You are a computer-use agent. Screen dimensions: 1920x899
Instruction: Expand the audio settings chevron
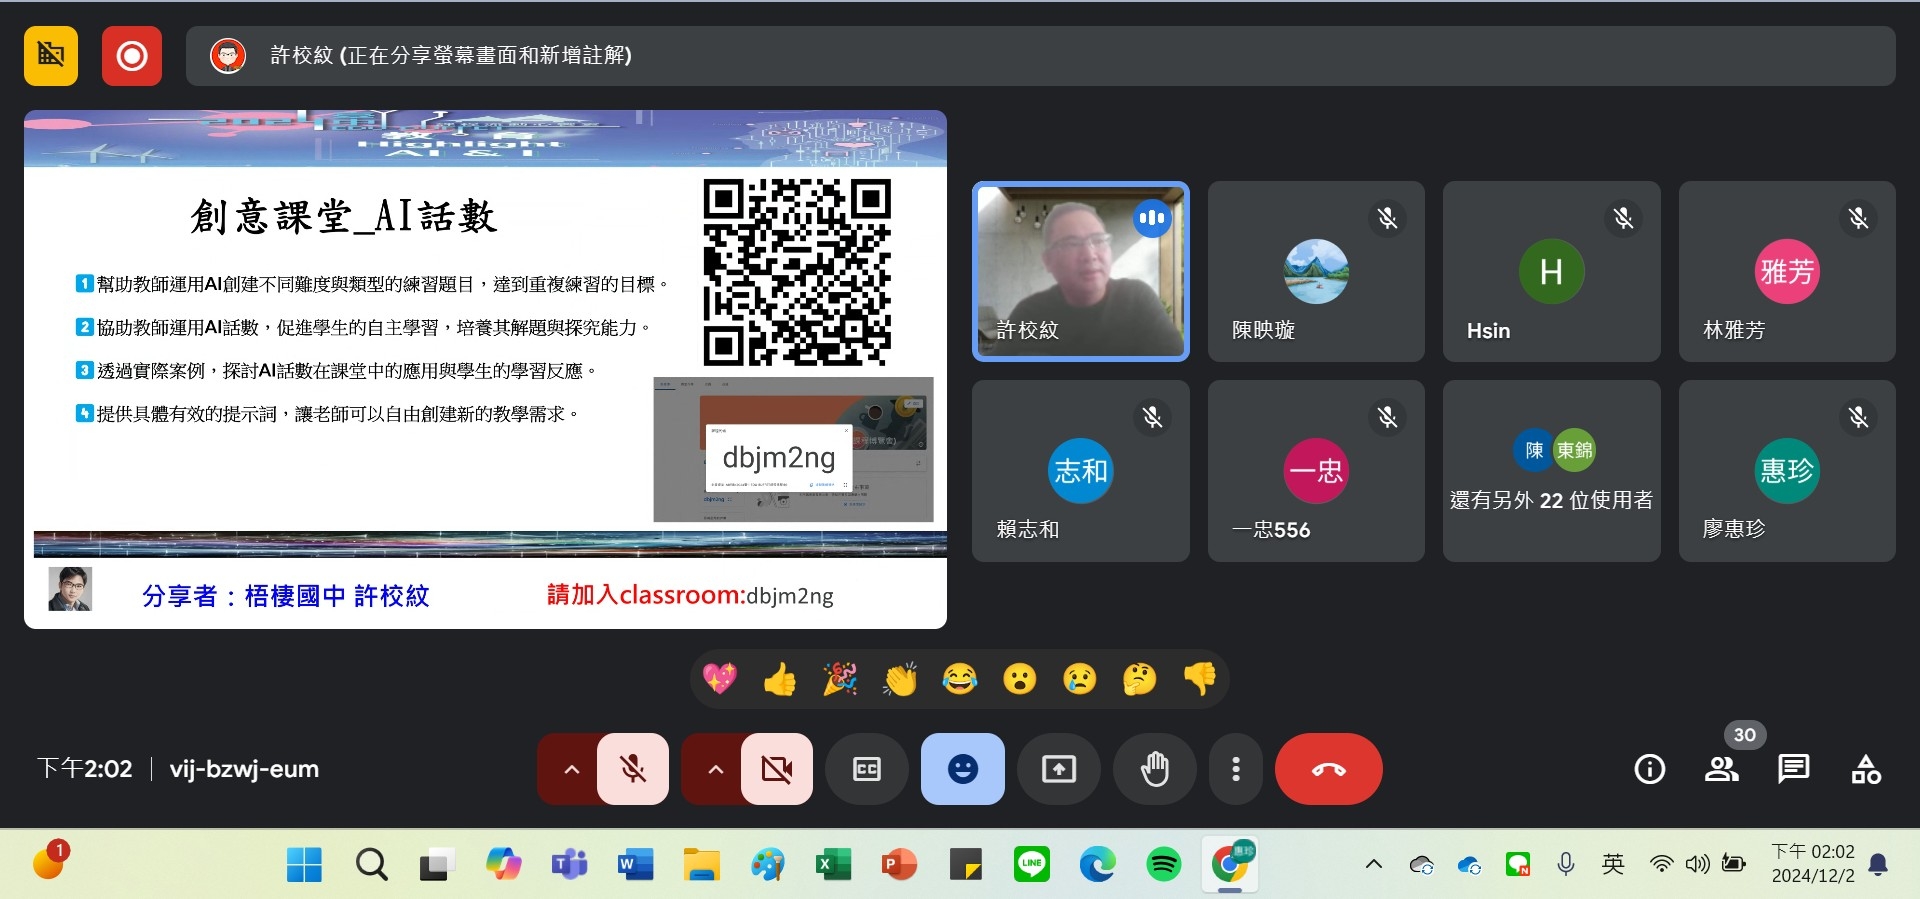click(x=571, y=769)
